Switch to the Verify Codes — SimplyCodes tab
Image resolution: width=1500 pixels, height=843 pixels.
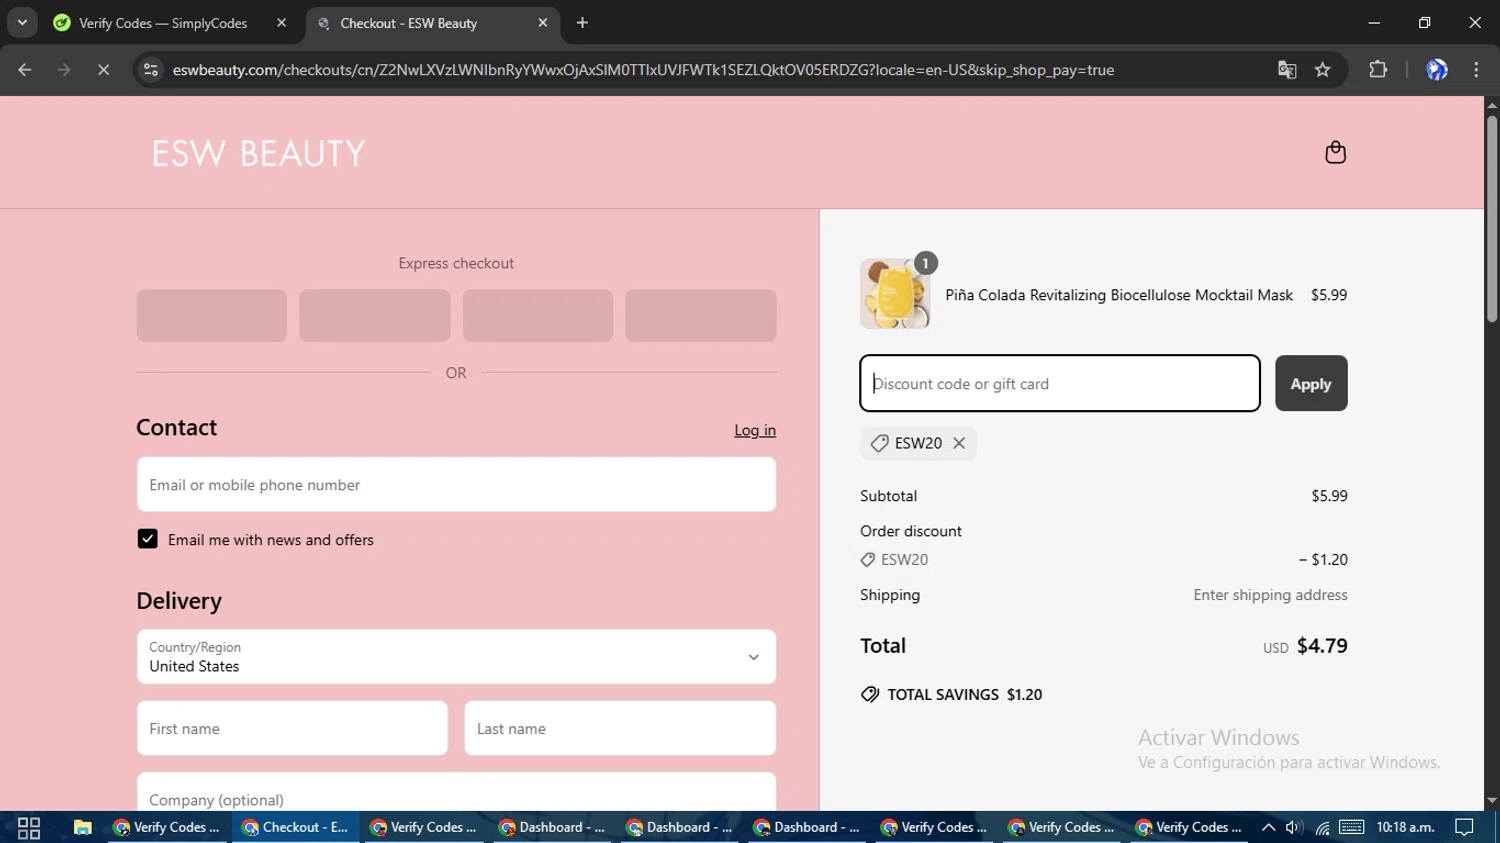pos(162,23)
